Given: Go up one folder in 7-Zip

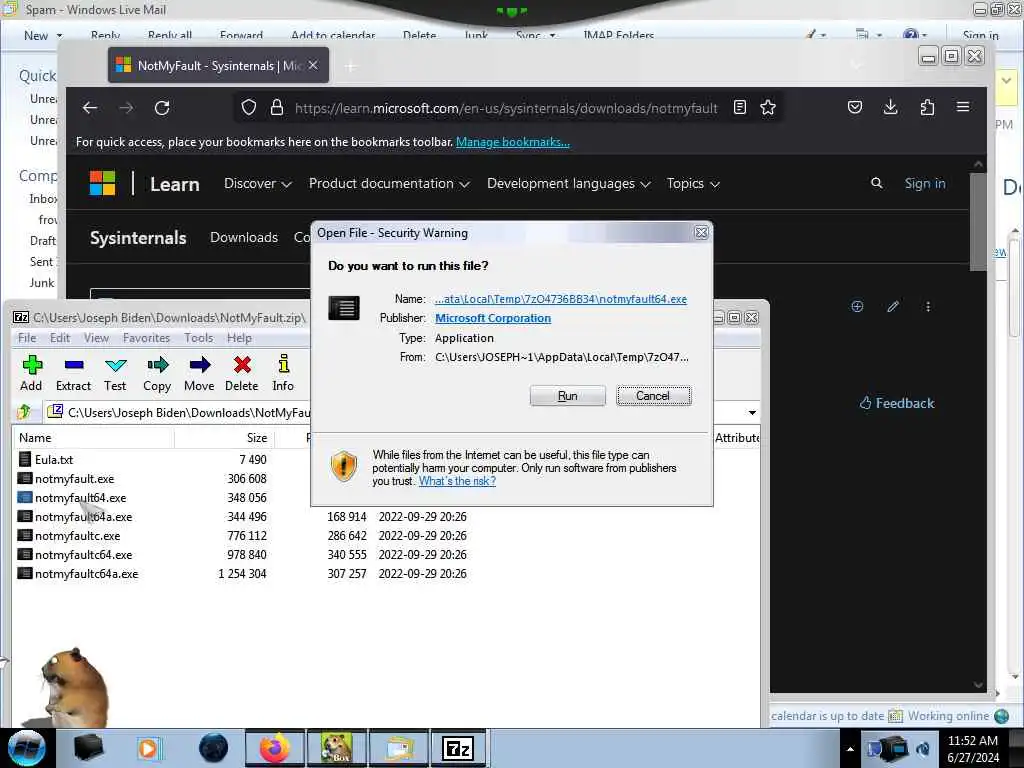Looking at the screenshot, I should [x=24, y=412].
